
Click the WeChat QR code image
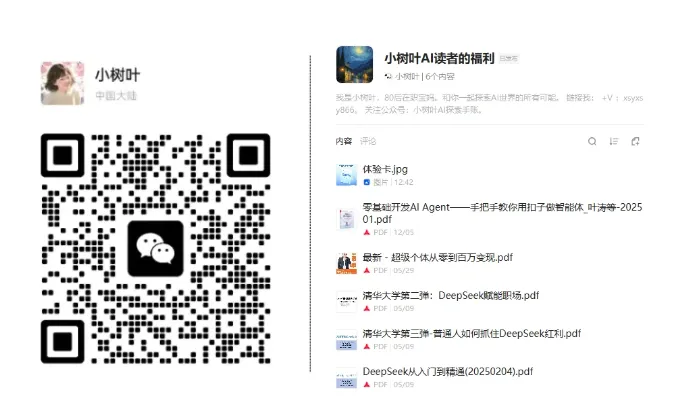pyautogui.click(x=155, y=249)
